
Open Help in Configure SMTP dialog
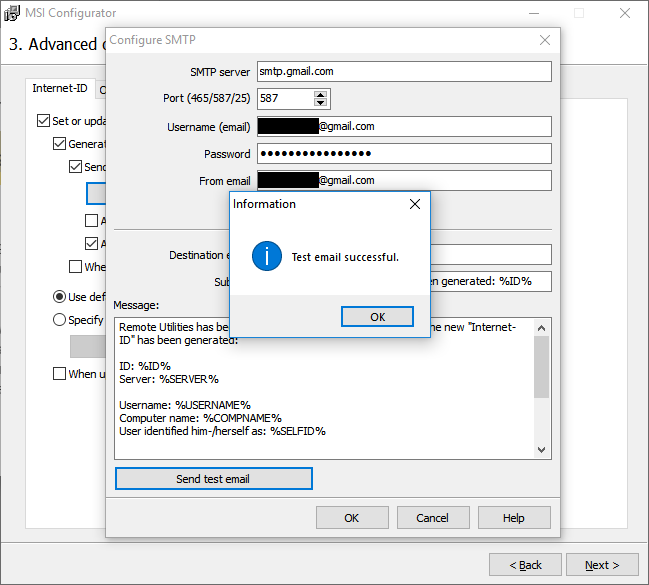click(513, 518)
